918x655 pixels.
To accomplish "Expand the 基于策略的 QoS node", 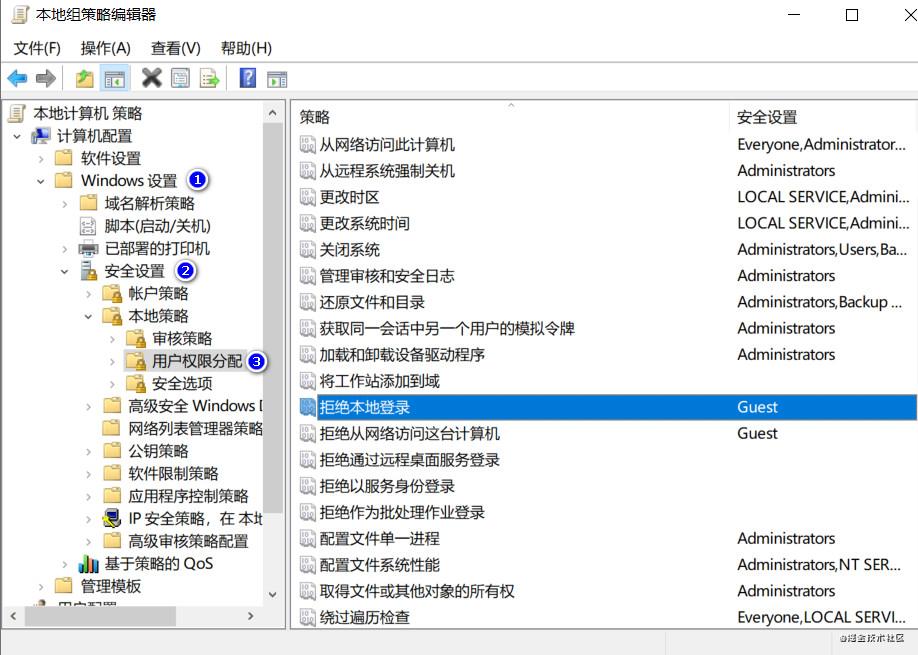I will coord(64,564).
